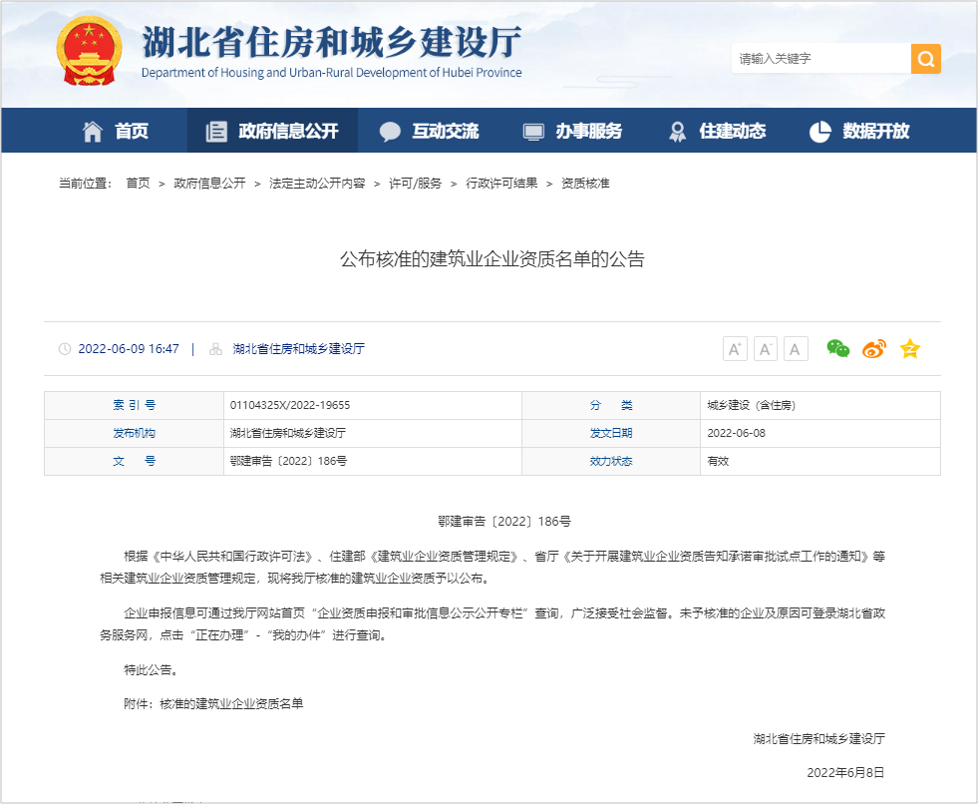Click 法定主动公开内容 in the breadcrumb
This screenshot has width=978, height=804.
tap(317, 184)
